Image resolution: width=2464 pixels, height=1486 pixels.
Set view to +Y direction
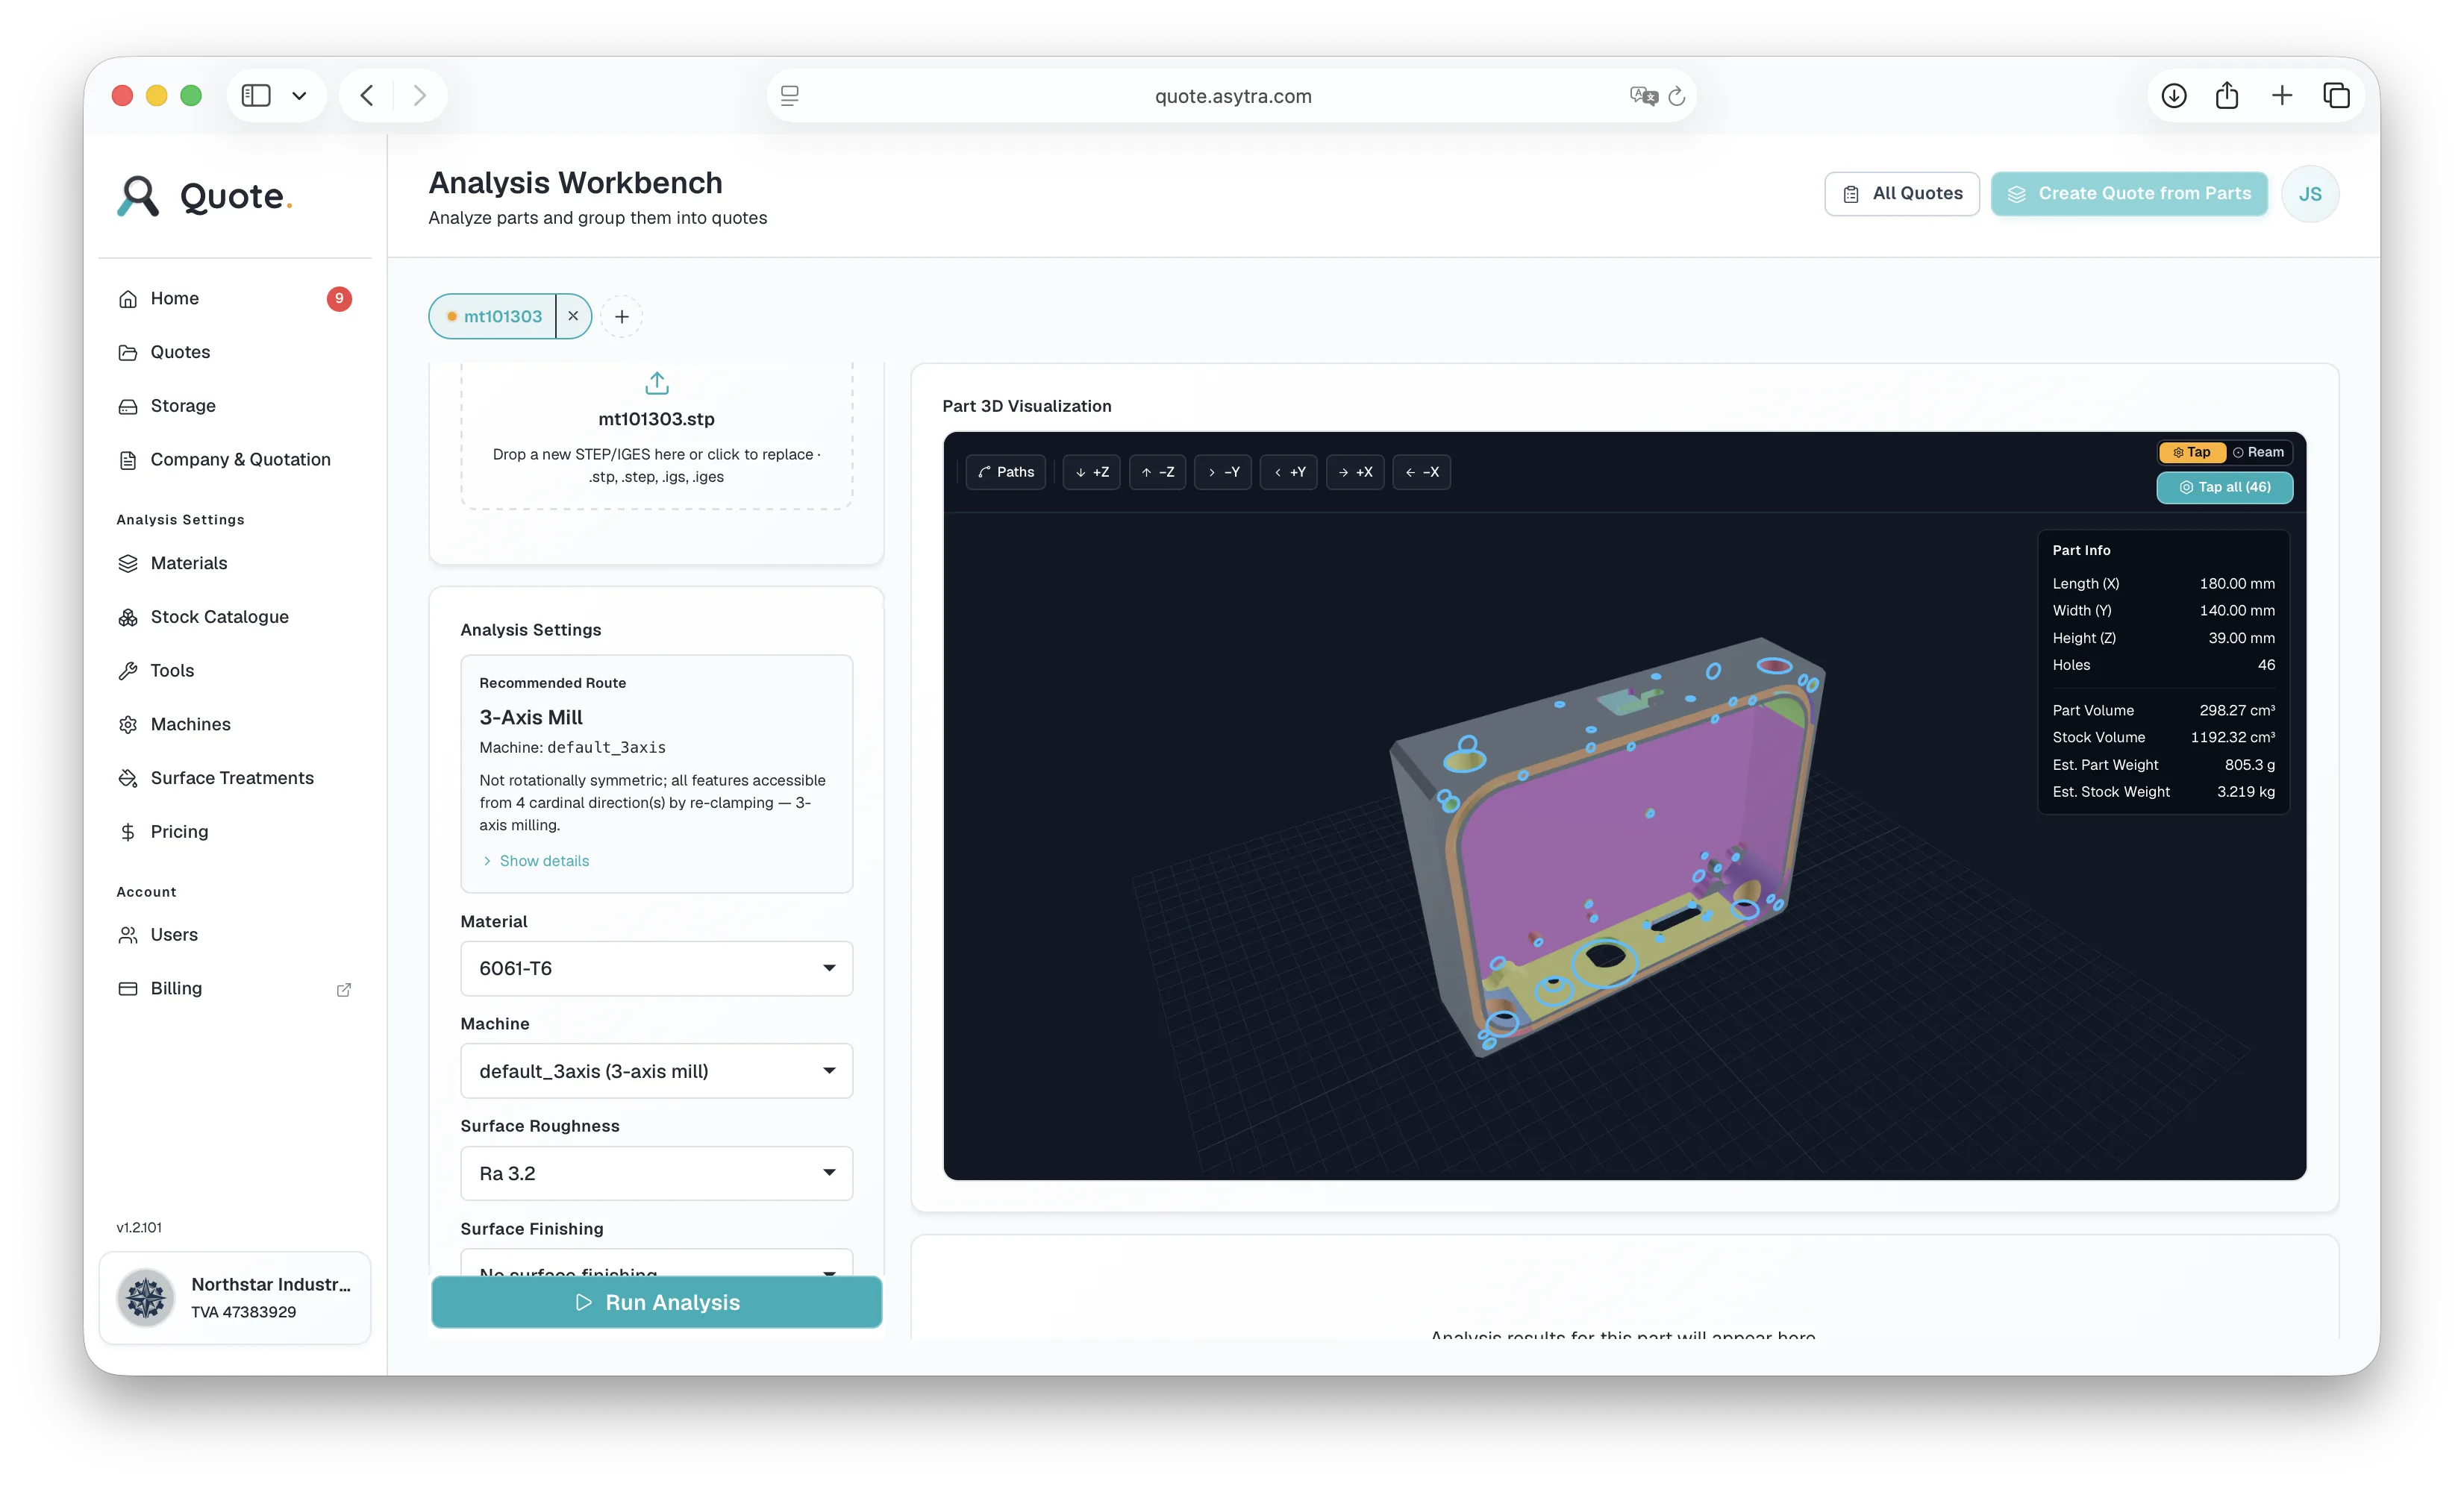[x=1289, y=472]
